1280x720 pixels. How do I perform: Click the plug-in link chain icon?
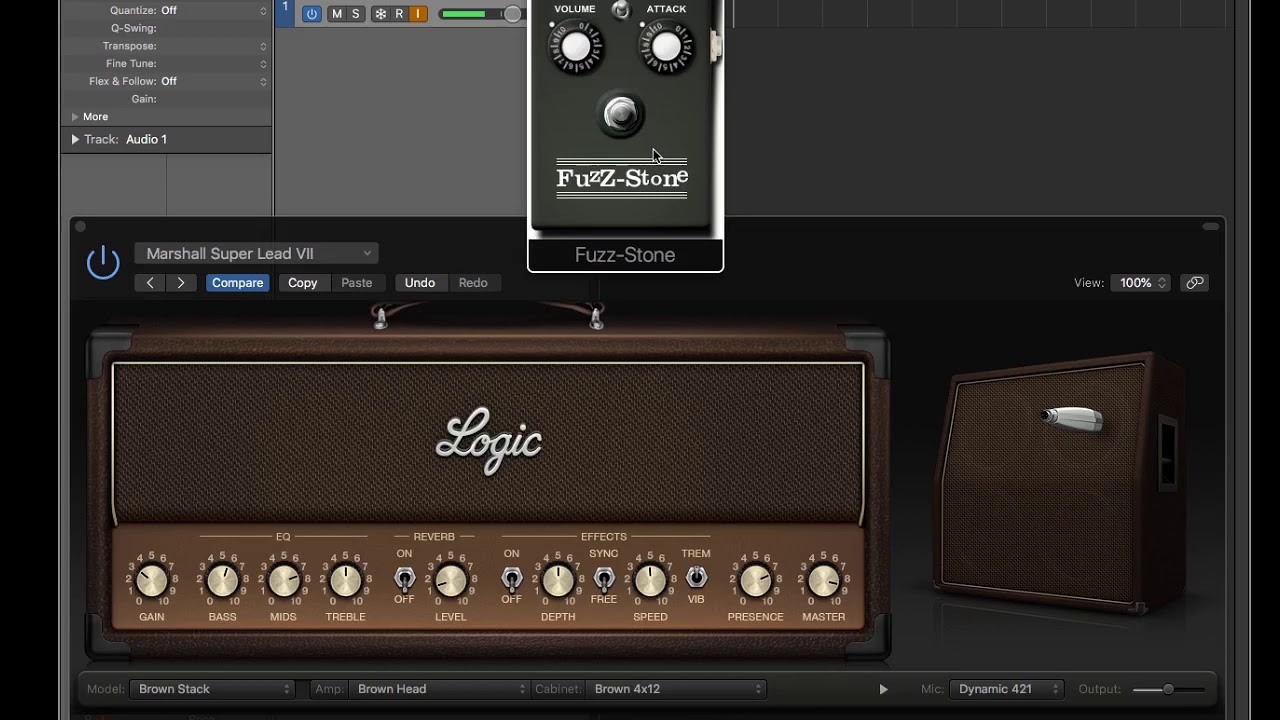(1195, 283)
